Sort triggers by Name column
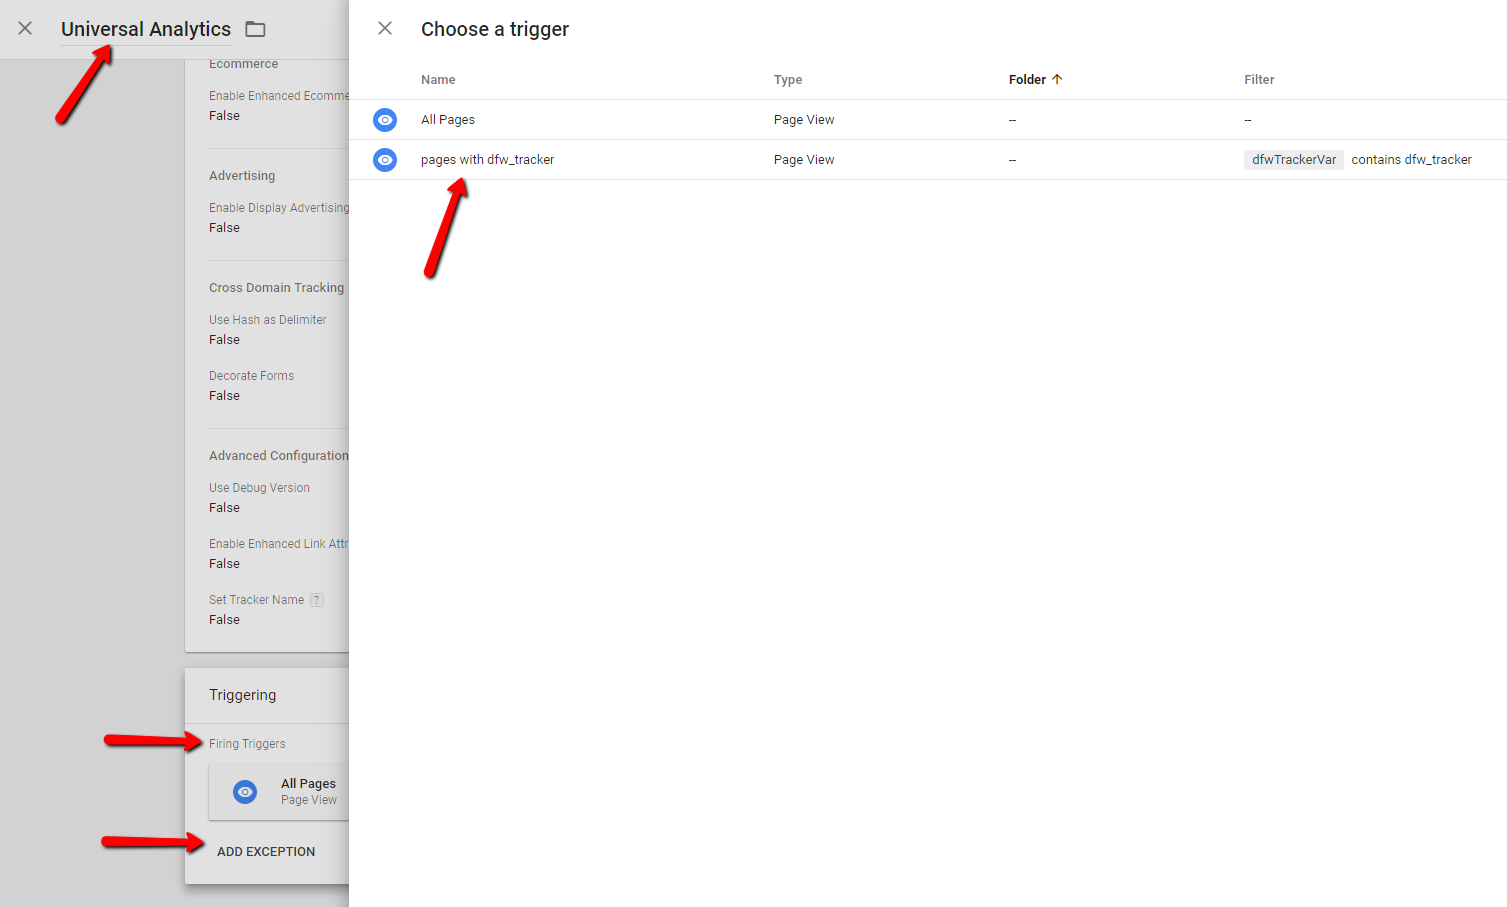1507x907 pixels. 438,79
